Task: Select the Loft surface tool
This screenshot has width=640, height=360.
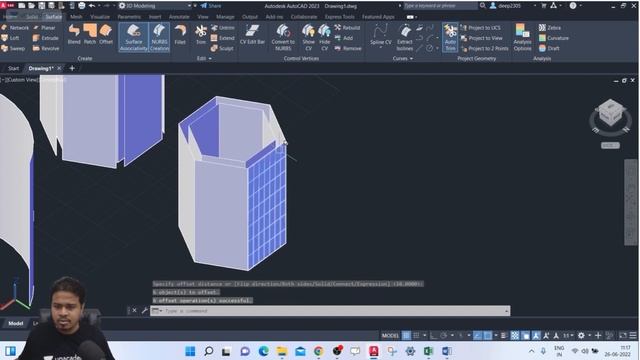Action: (x=10, y=38)
